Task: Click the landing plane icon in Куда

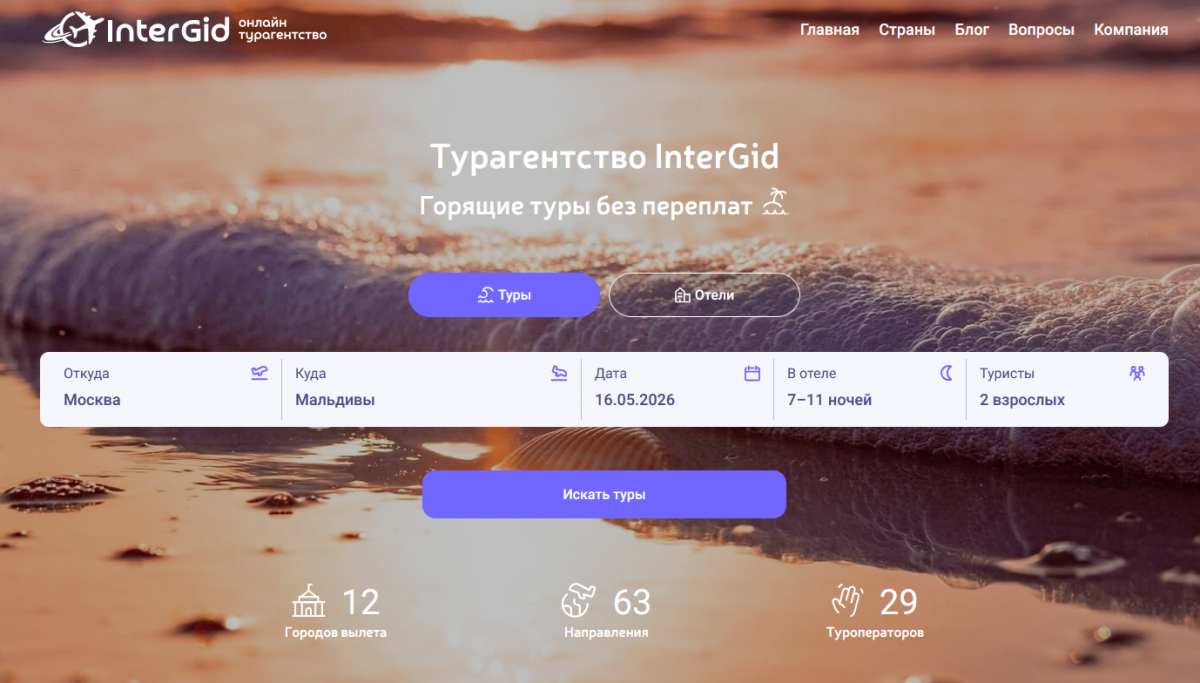Action: [559, 373]
